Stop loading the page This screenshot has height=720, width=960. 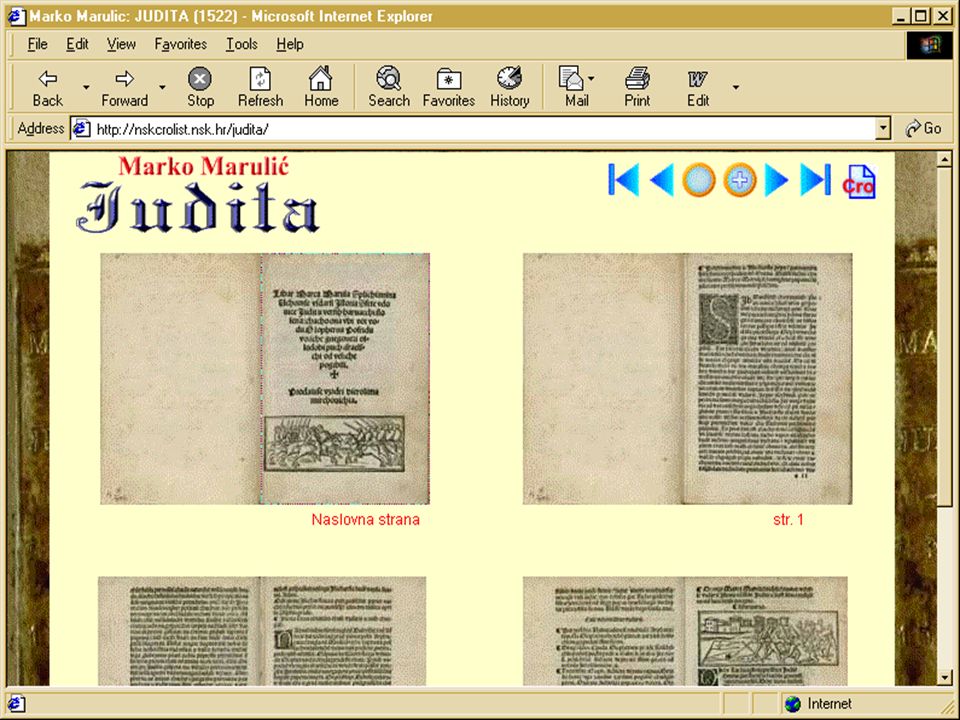[x=200, y=88]
